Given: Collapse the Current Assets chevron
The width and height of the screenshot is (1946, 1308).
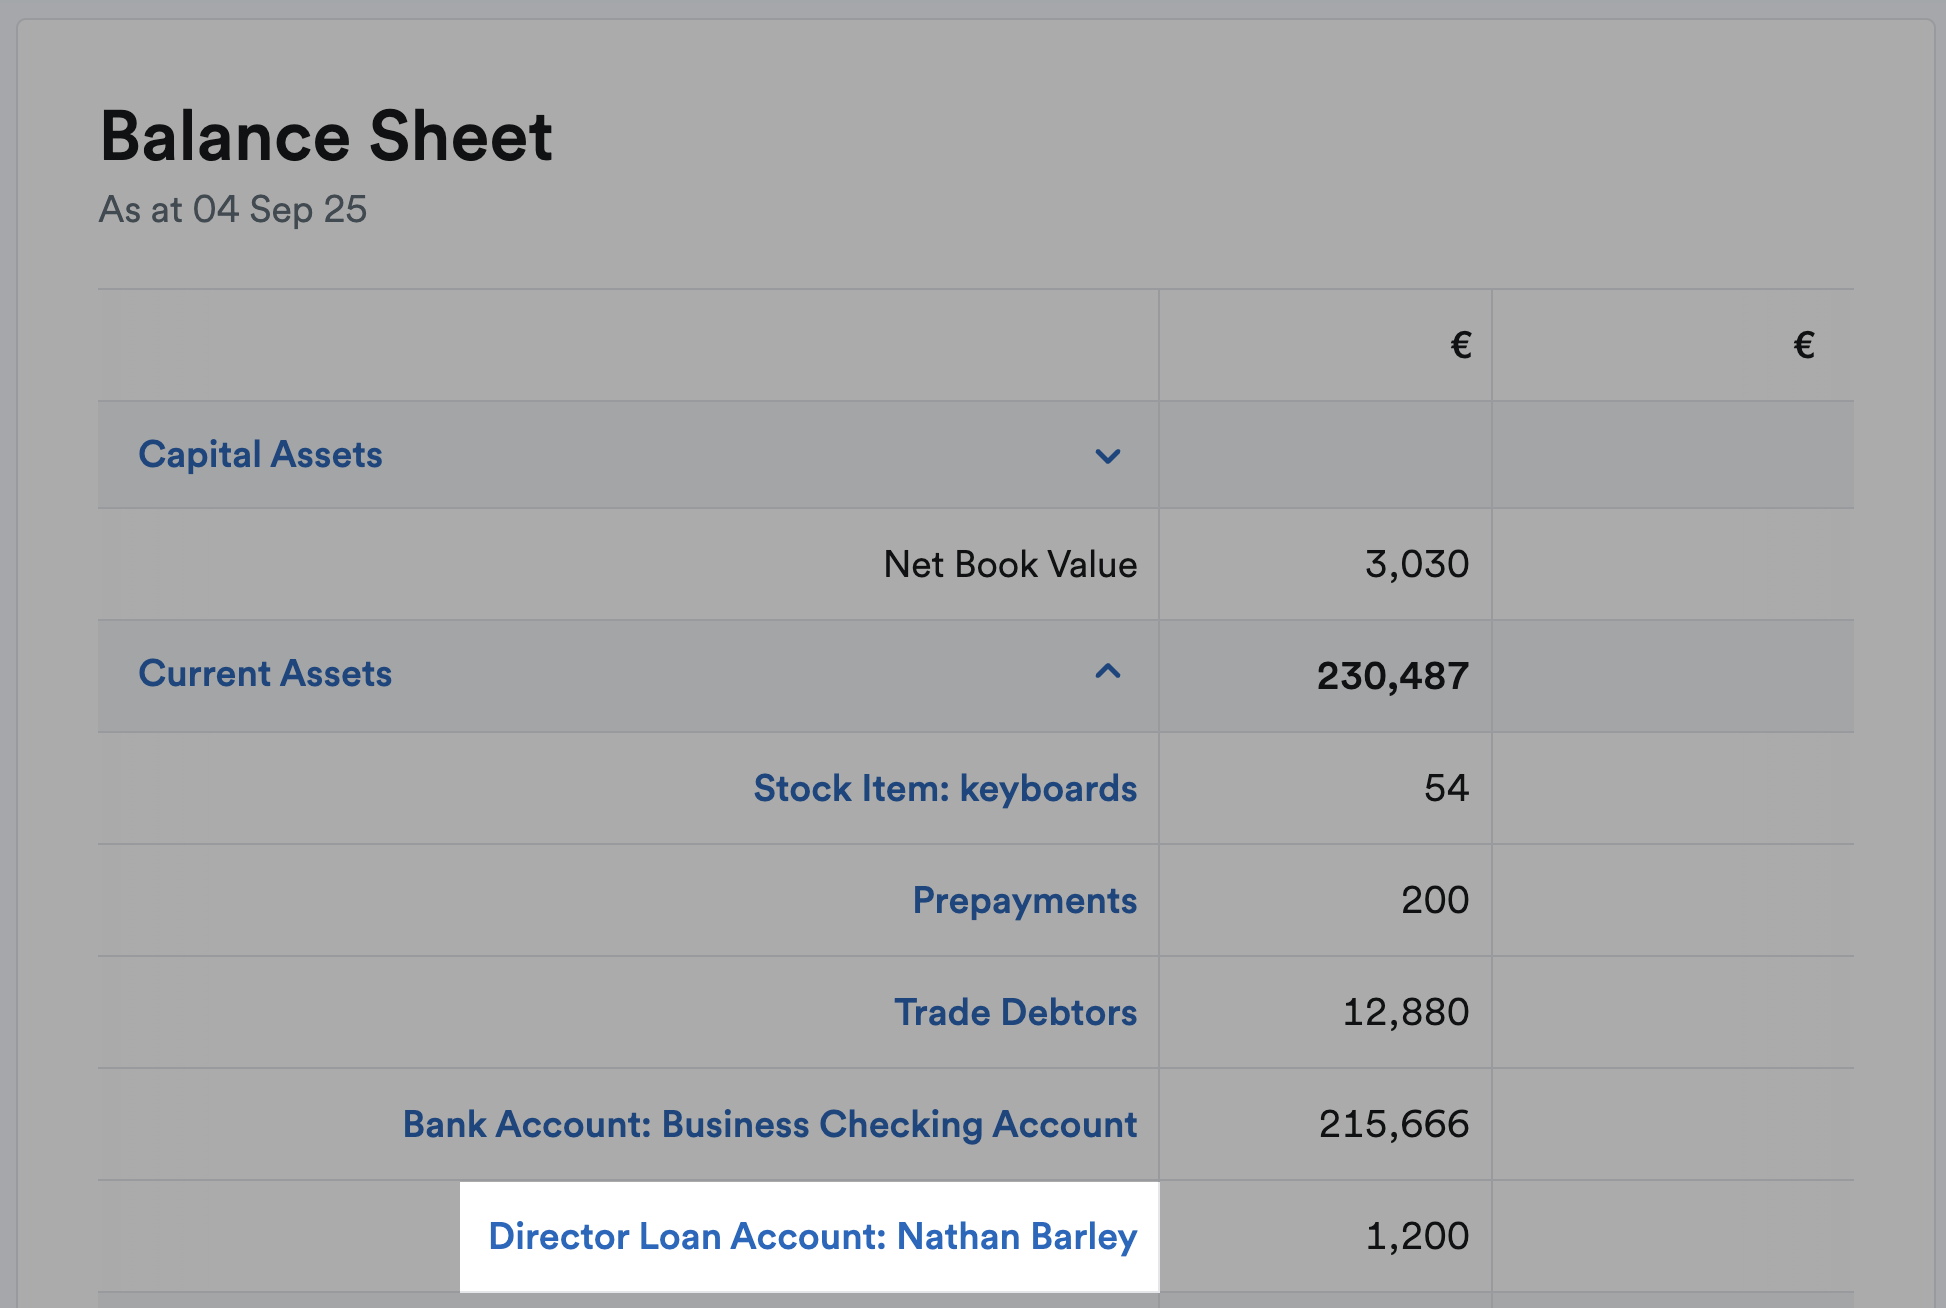Looking at the screenshot, I should click(x=1107, y=672).
